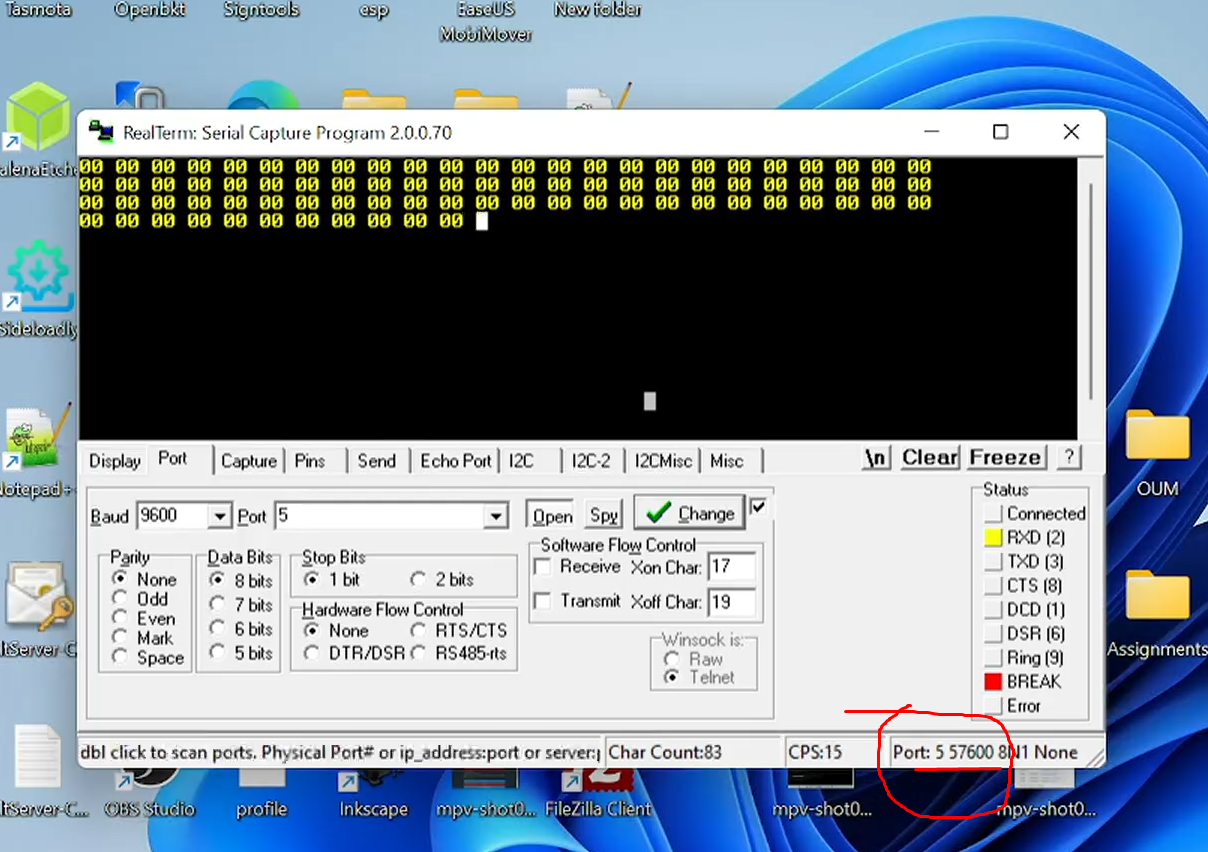Select 1 bit stop bits option
Screen dimensions: 1208x852
coord(311,579)
